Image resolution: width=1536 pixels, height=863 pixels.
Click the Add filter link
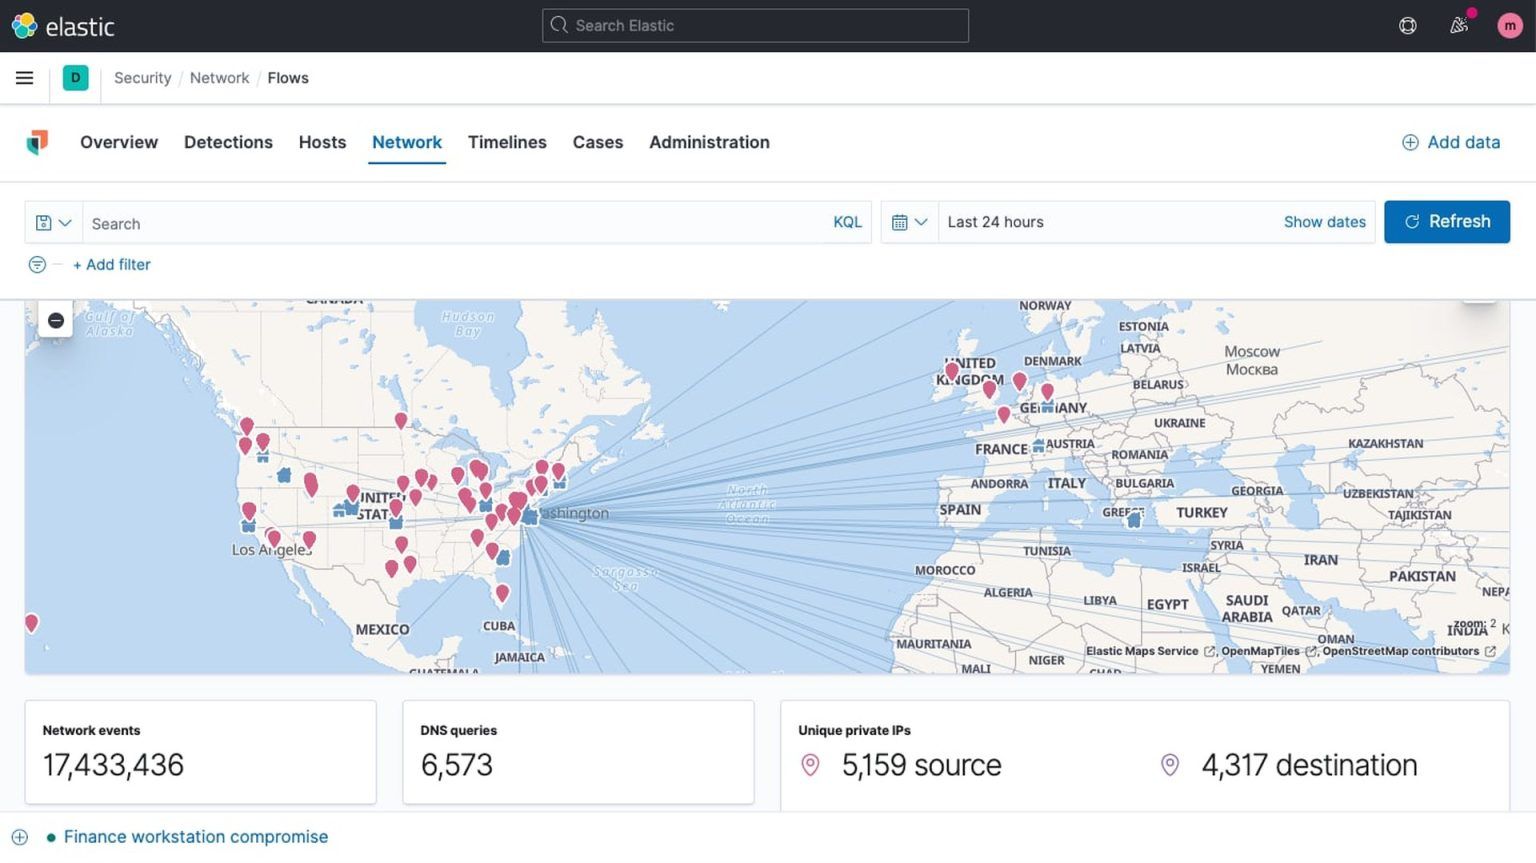(112, 264)
